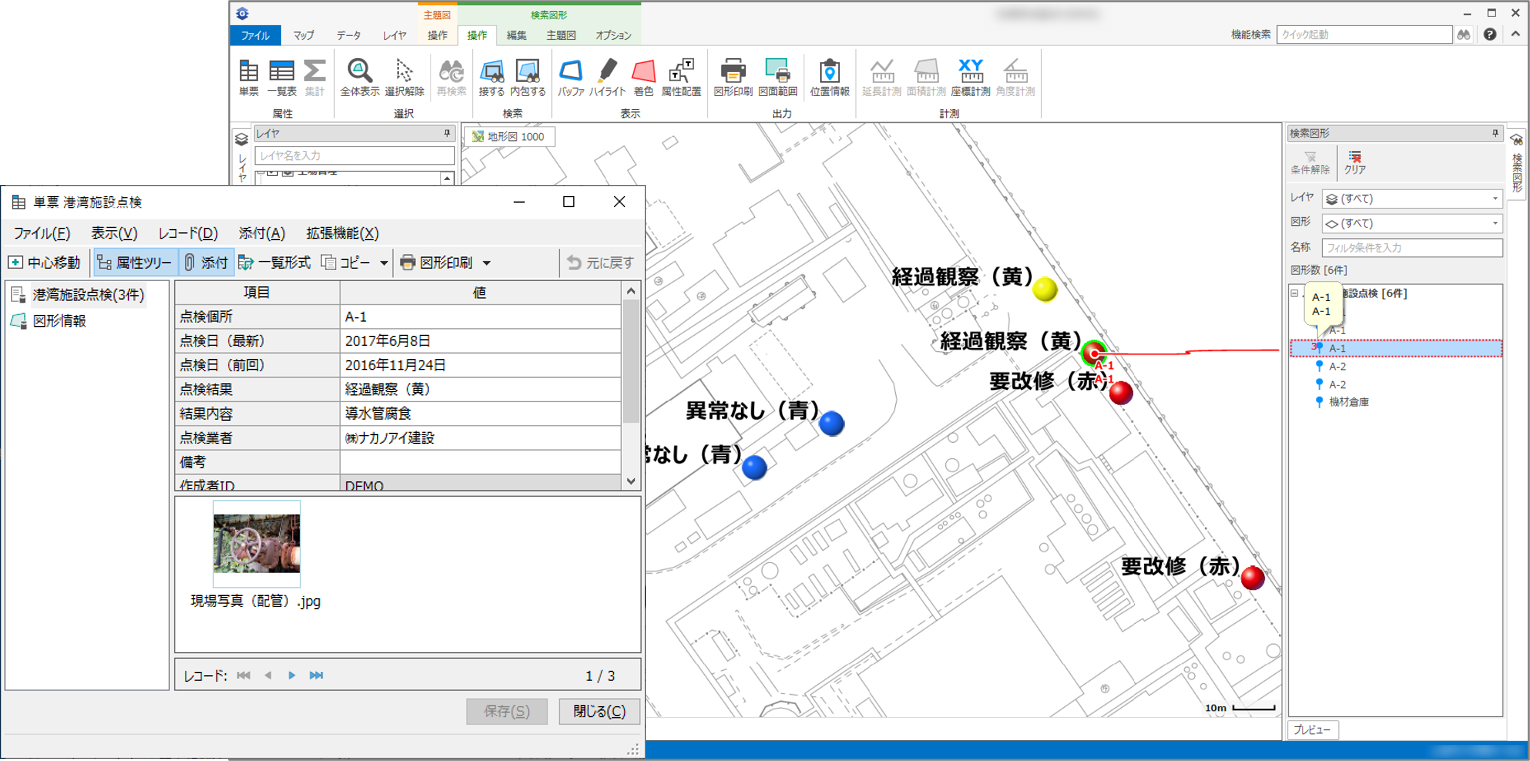Click the red 要改修 marker at bottom right
1530x761 pixels.
(x=1253, y=578)
